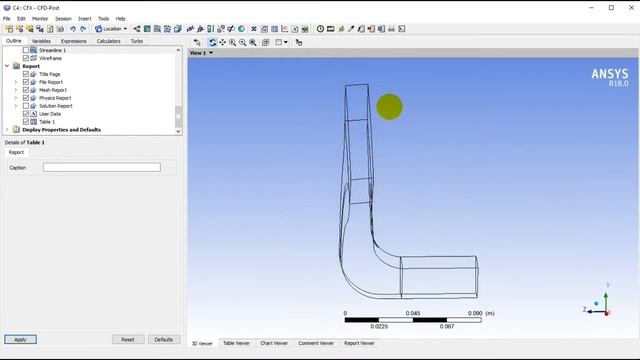Image resolution: width=640 pixels, height=360 pixels.
Task: Switch to the Report Viewer tab
Action: 359,343
